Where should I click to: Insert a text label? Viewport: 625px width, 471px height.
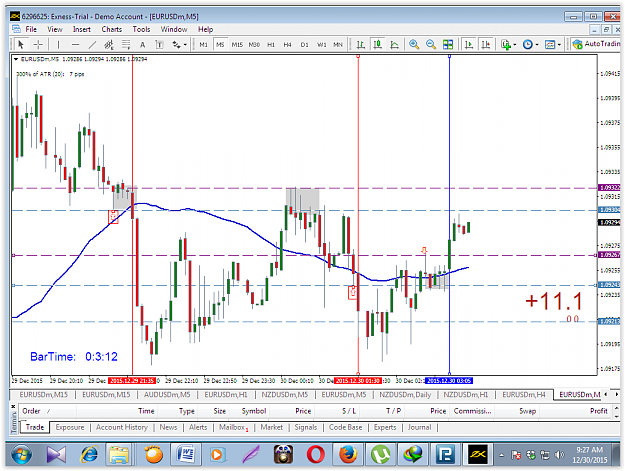[x=159, y=45]
